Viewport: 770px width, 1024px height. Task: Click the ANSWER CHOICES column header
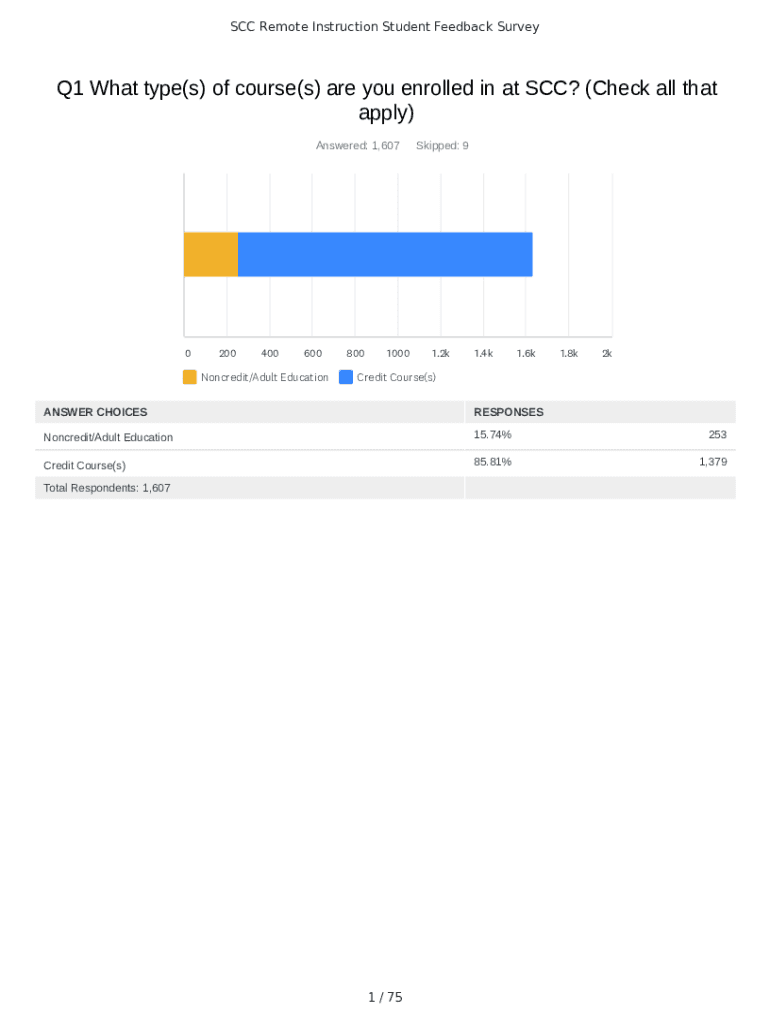(95, 412)
